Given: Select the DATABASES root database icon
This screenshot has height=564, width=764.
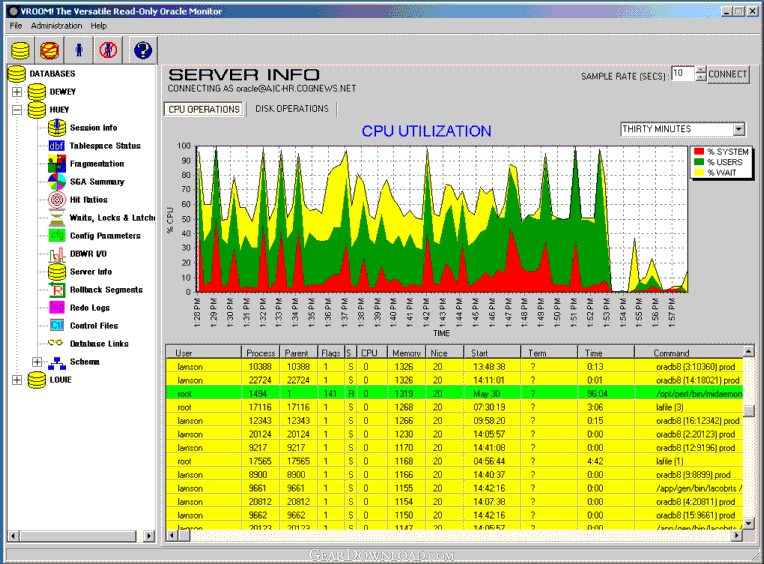Looking at the screenshot, I should point(17,74).
